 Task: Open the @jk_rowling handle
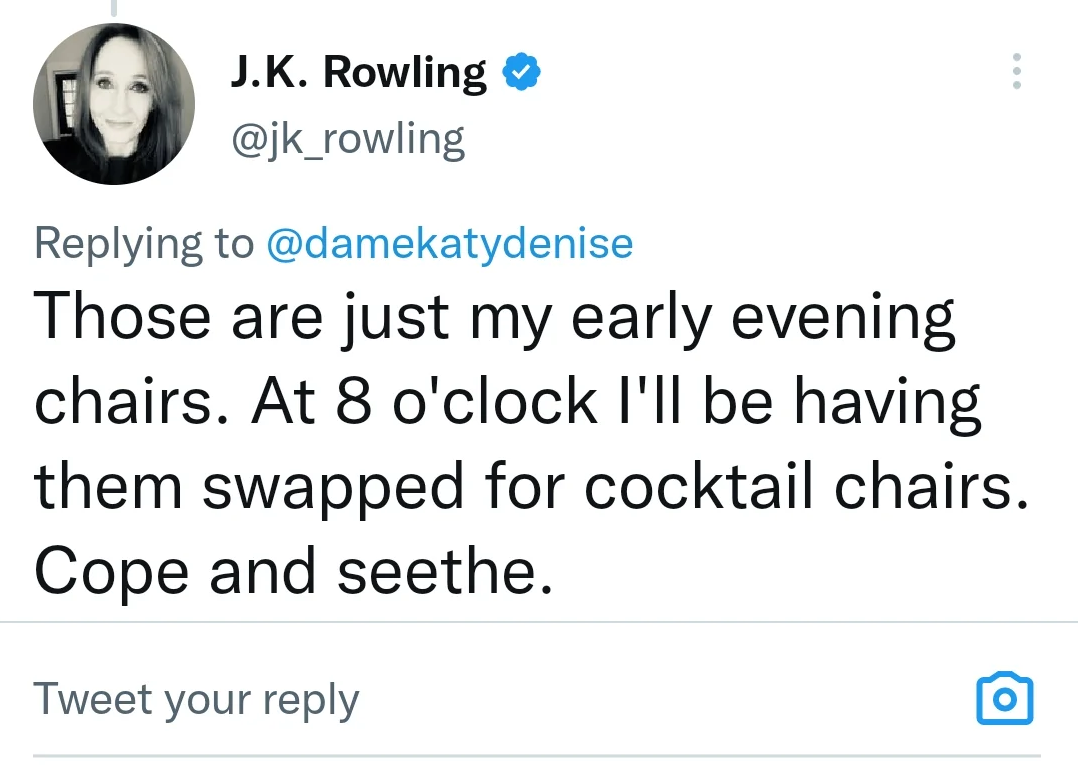pos(348,139)
